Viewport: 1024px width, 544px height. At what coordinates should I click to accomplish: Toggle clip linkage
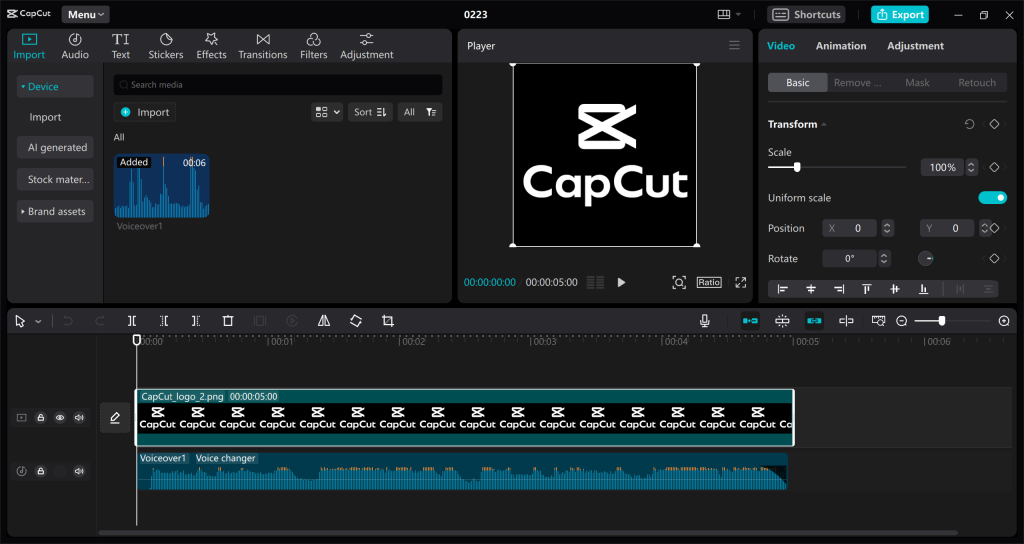click(x=814, y=321)
